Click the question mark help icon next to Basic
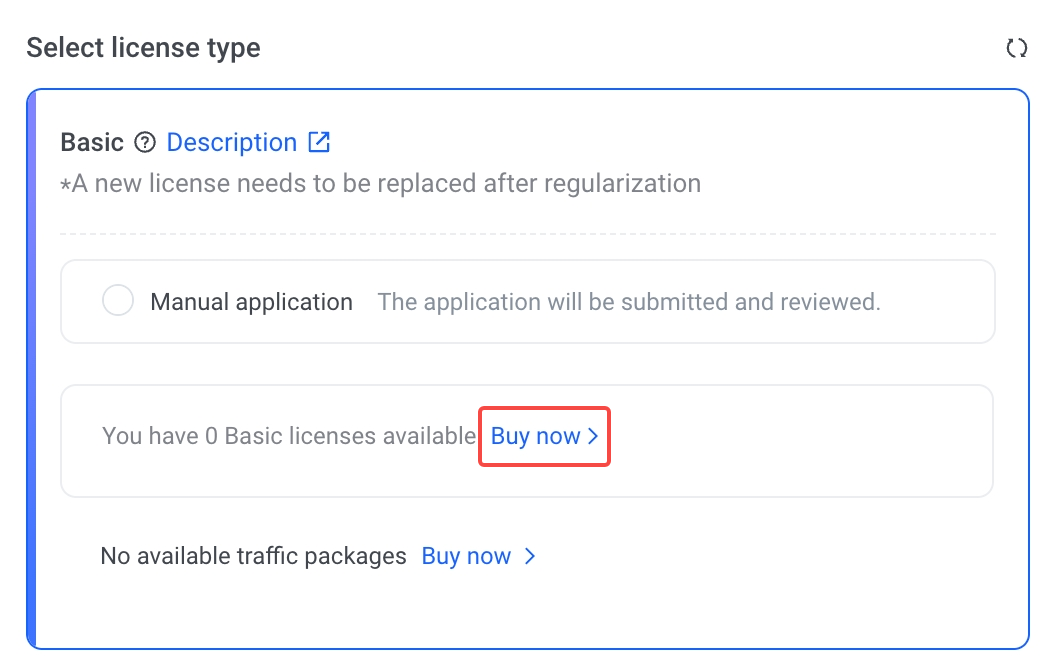 (x=145, y=143)
